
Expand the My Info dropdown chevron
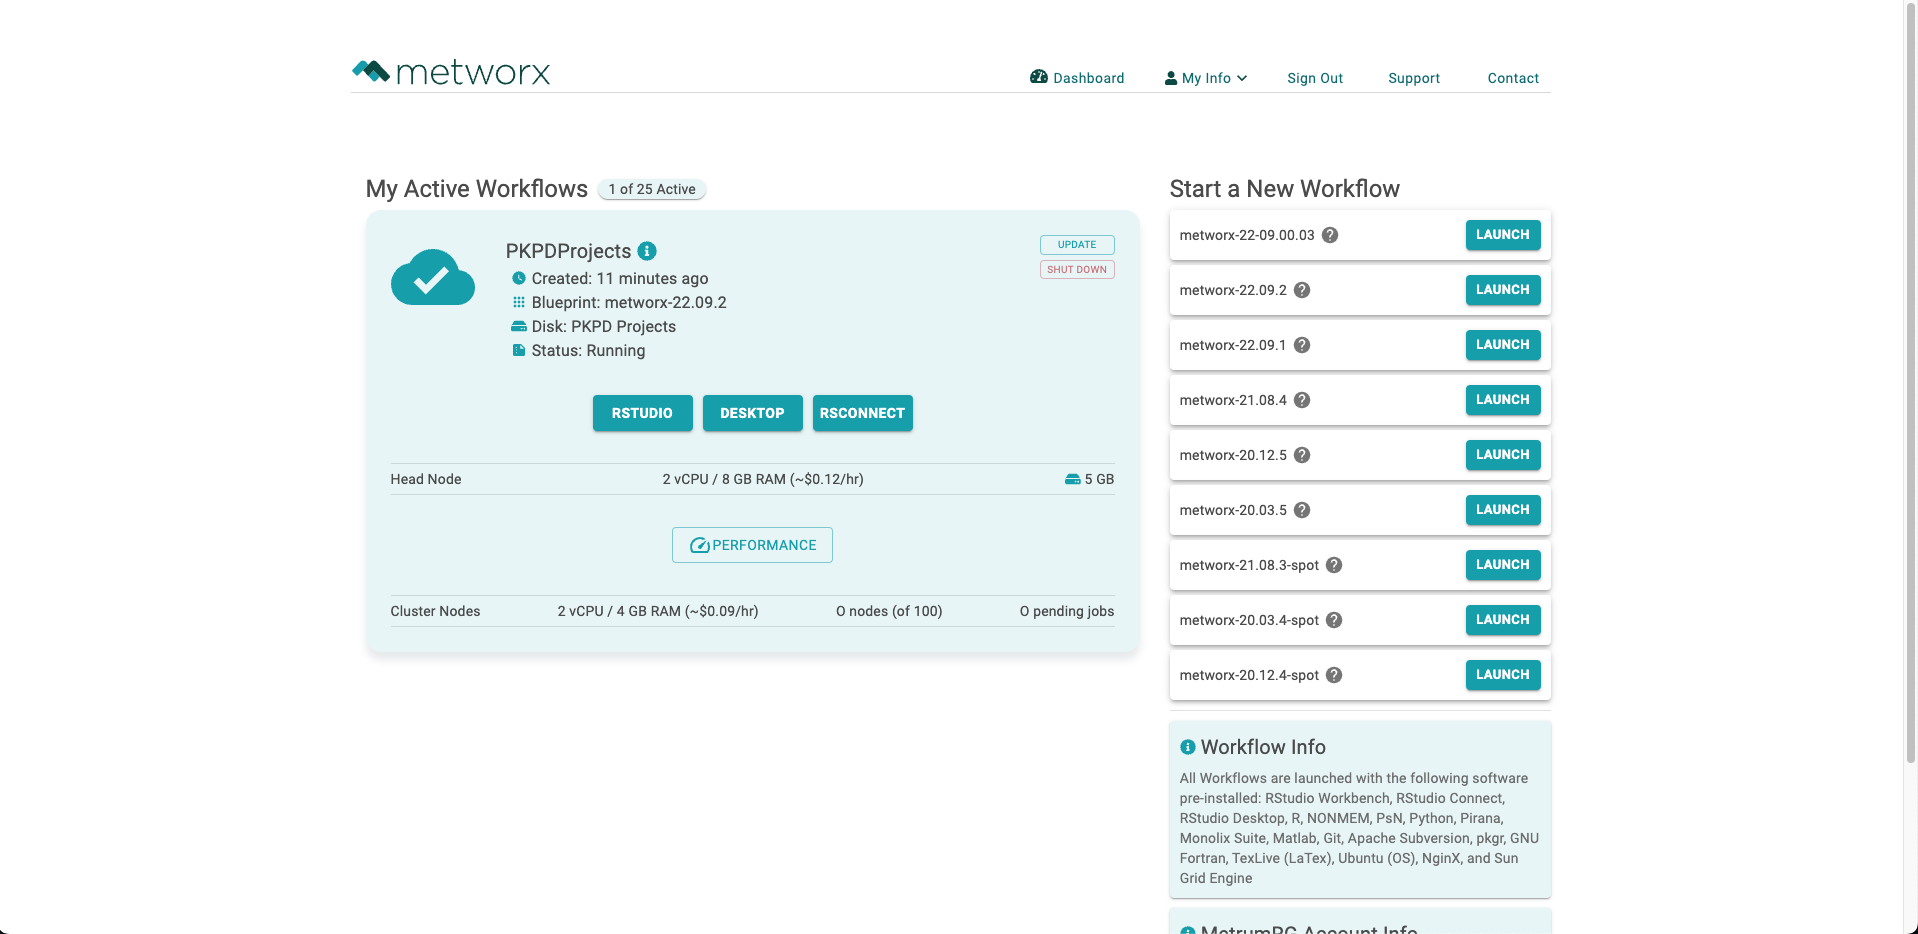coord(1242,78)
